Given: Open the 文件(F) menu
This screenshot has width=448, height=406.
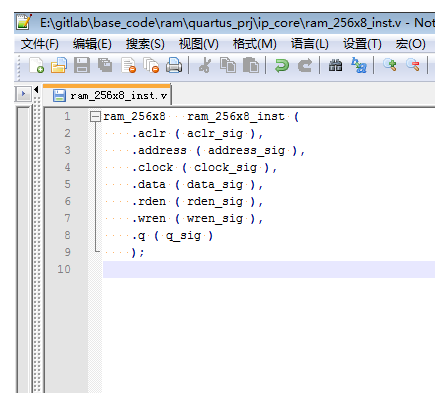Looking at the screenshot, I should tap(39, 44).
